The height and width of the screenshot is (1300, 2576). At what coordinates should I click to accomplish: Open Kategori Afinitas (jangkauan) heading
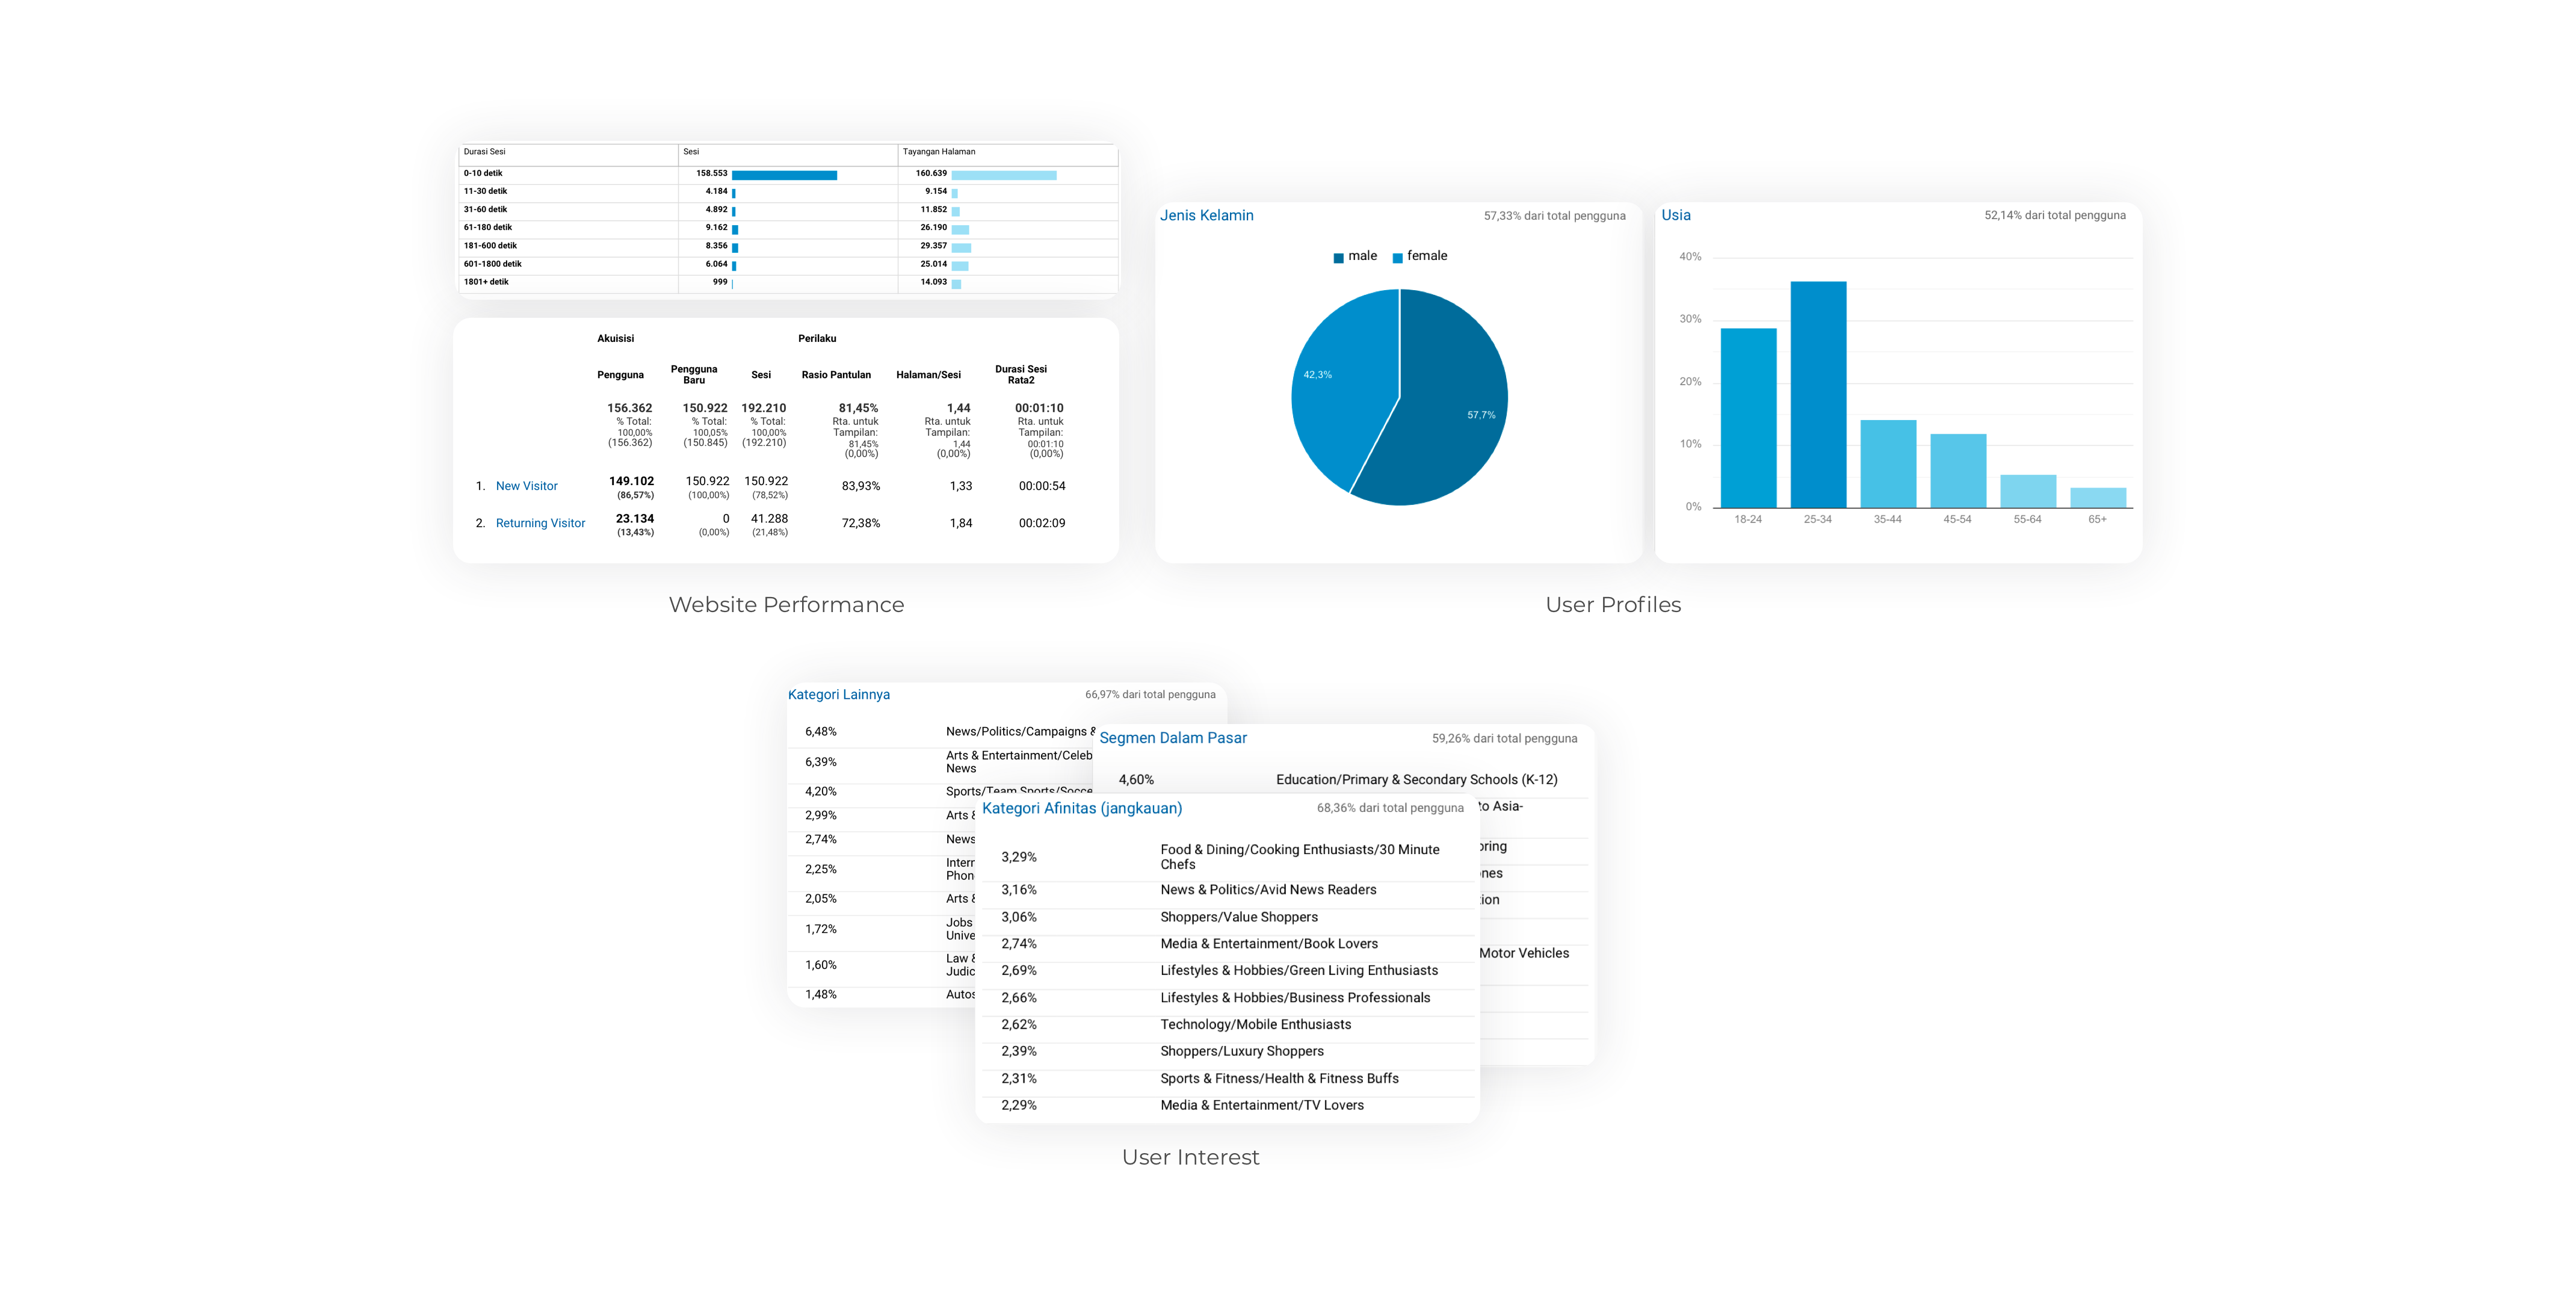[1081, 808]
